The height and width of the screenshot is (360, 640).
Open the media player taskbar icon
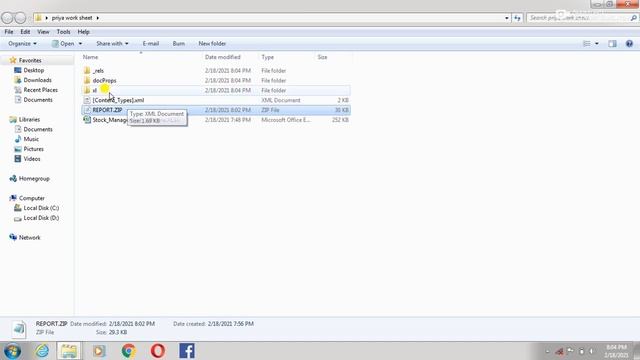coord(99,351)
